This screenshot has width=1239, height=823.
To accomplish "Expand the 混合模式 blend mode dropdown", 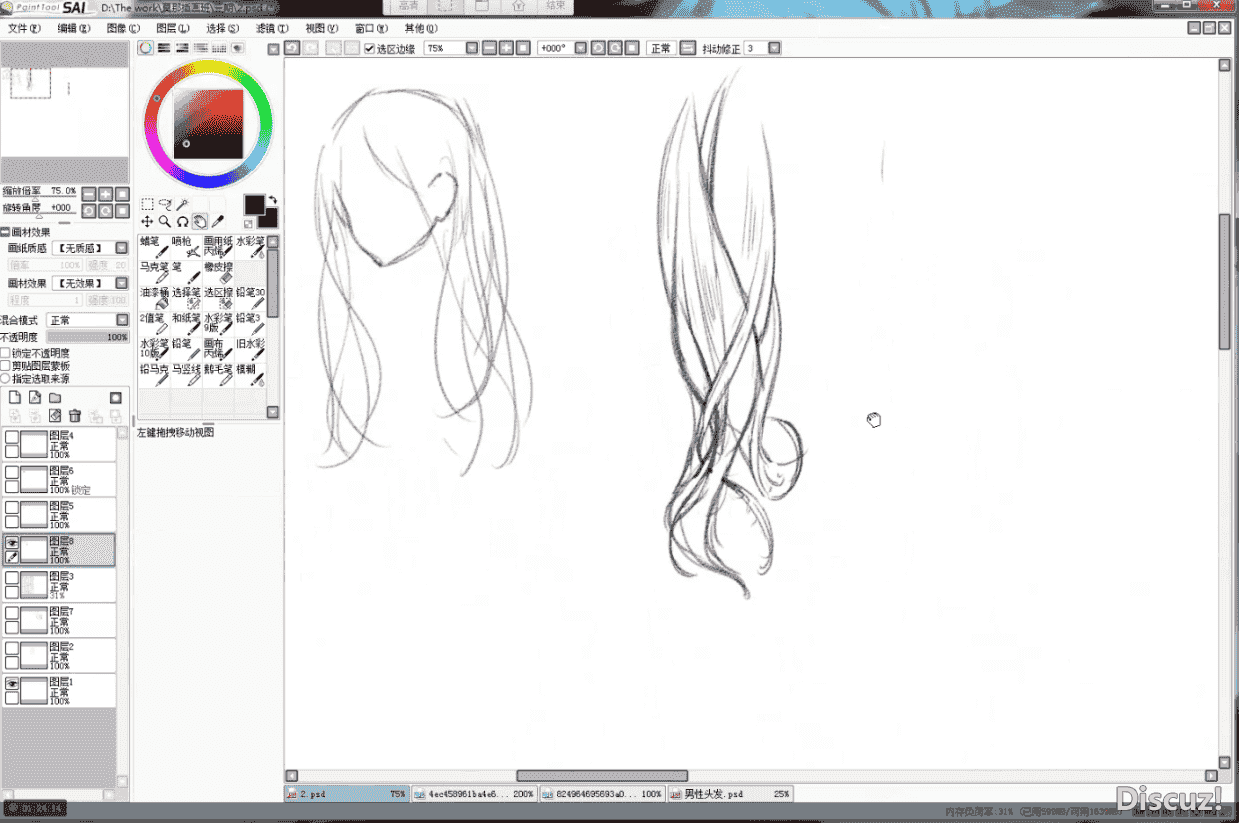I will [122, 320].
